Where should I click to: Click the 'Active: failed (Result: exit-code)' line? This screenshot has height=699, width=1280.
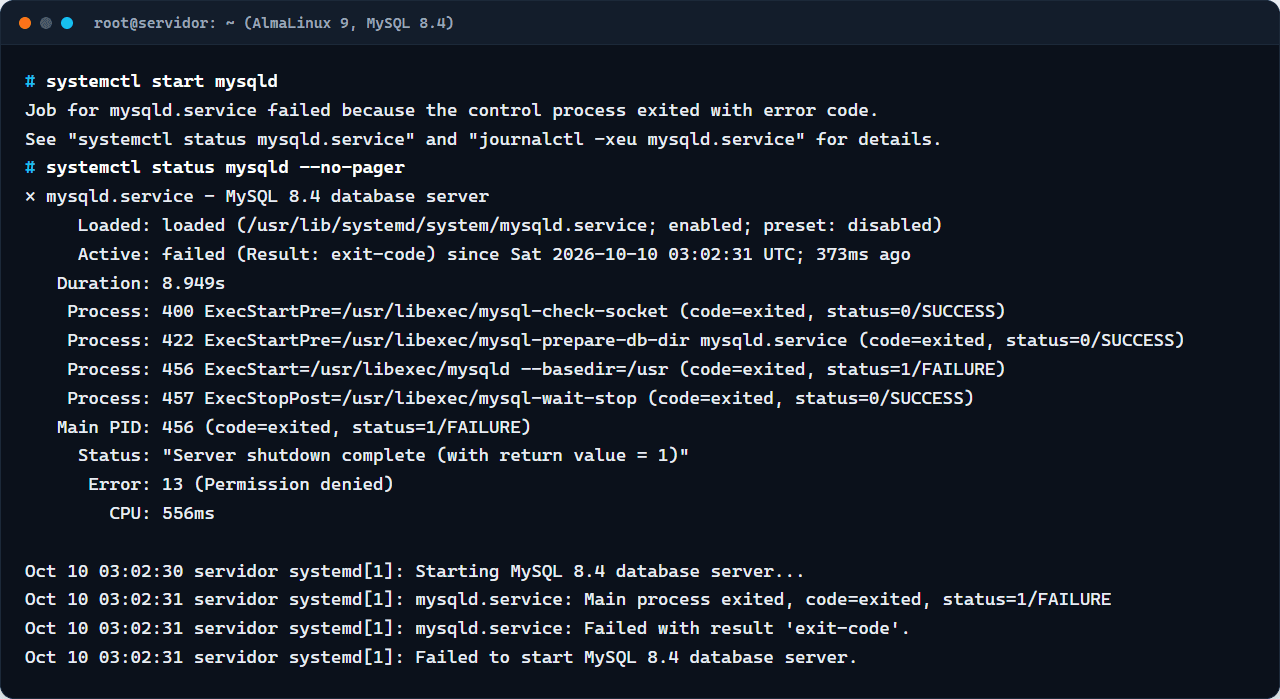tap(494, 255)
